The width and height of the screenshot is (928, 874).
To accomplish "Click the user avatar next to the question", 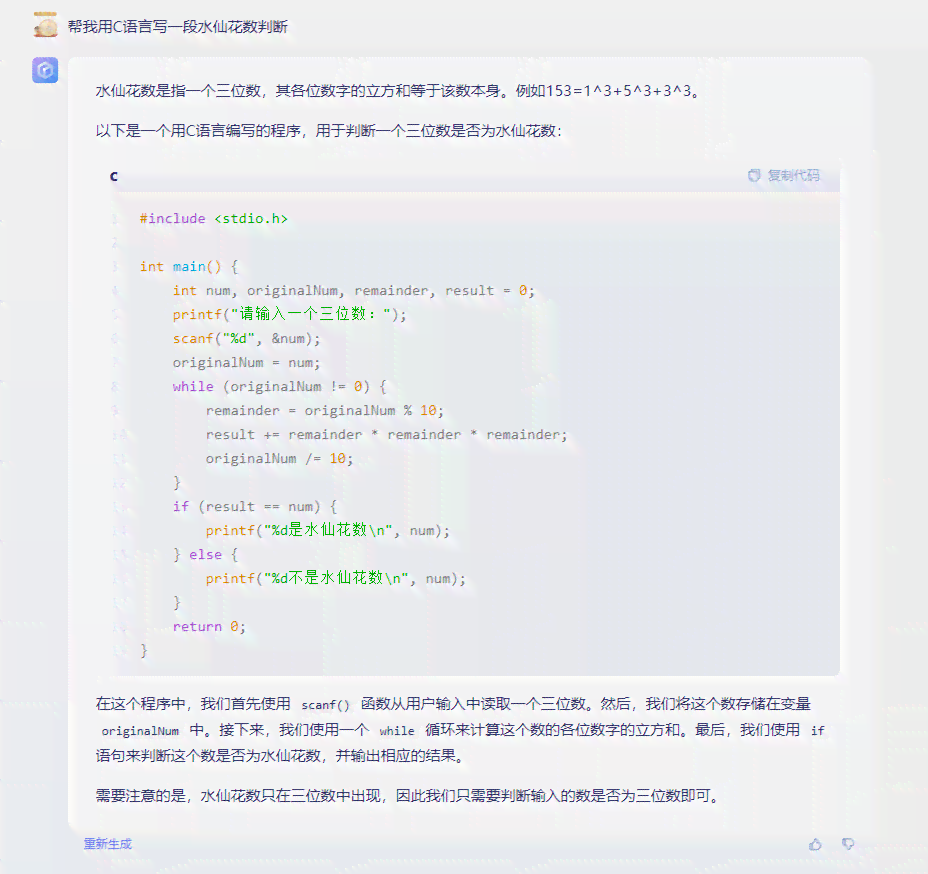I will tap(46, 25).
